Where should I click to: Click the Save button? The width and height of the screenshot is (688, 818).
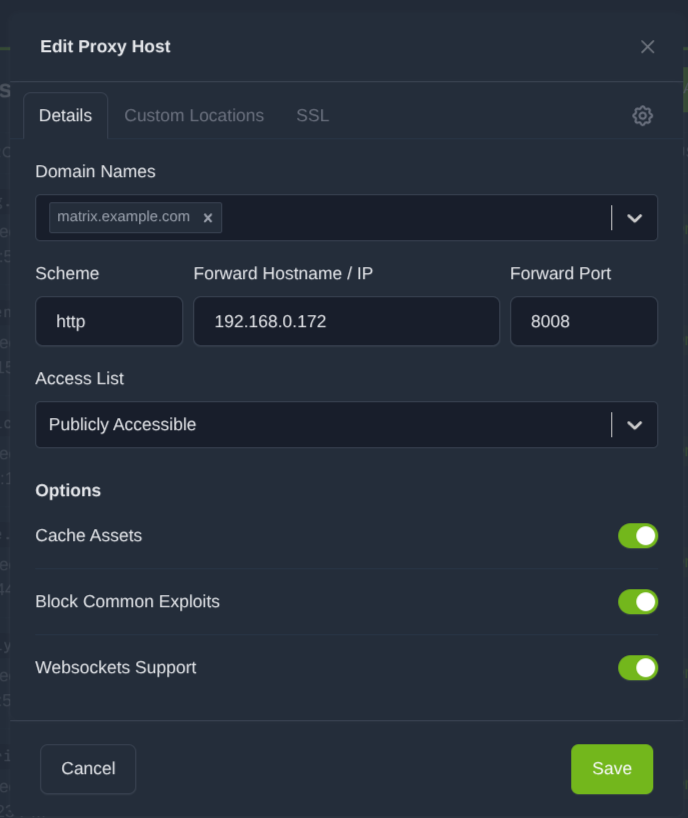click(x=611, y=769)
